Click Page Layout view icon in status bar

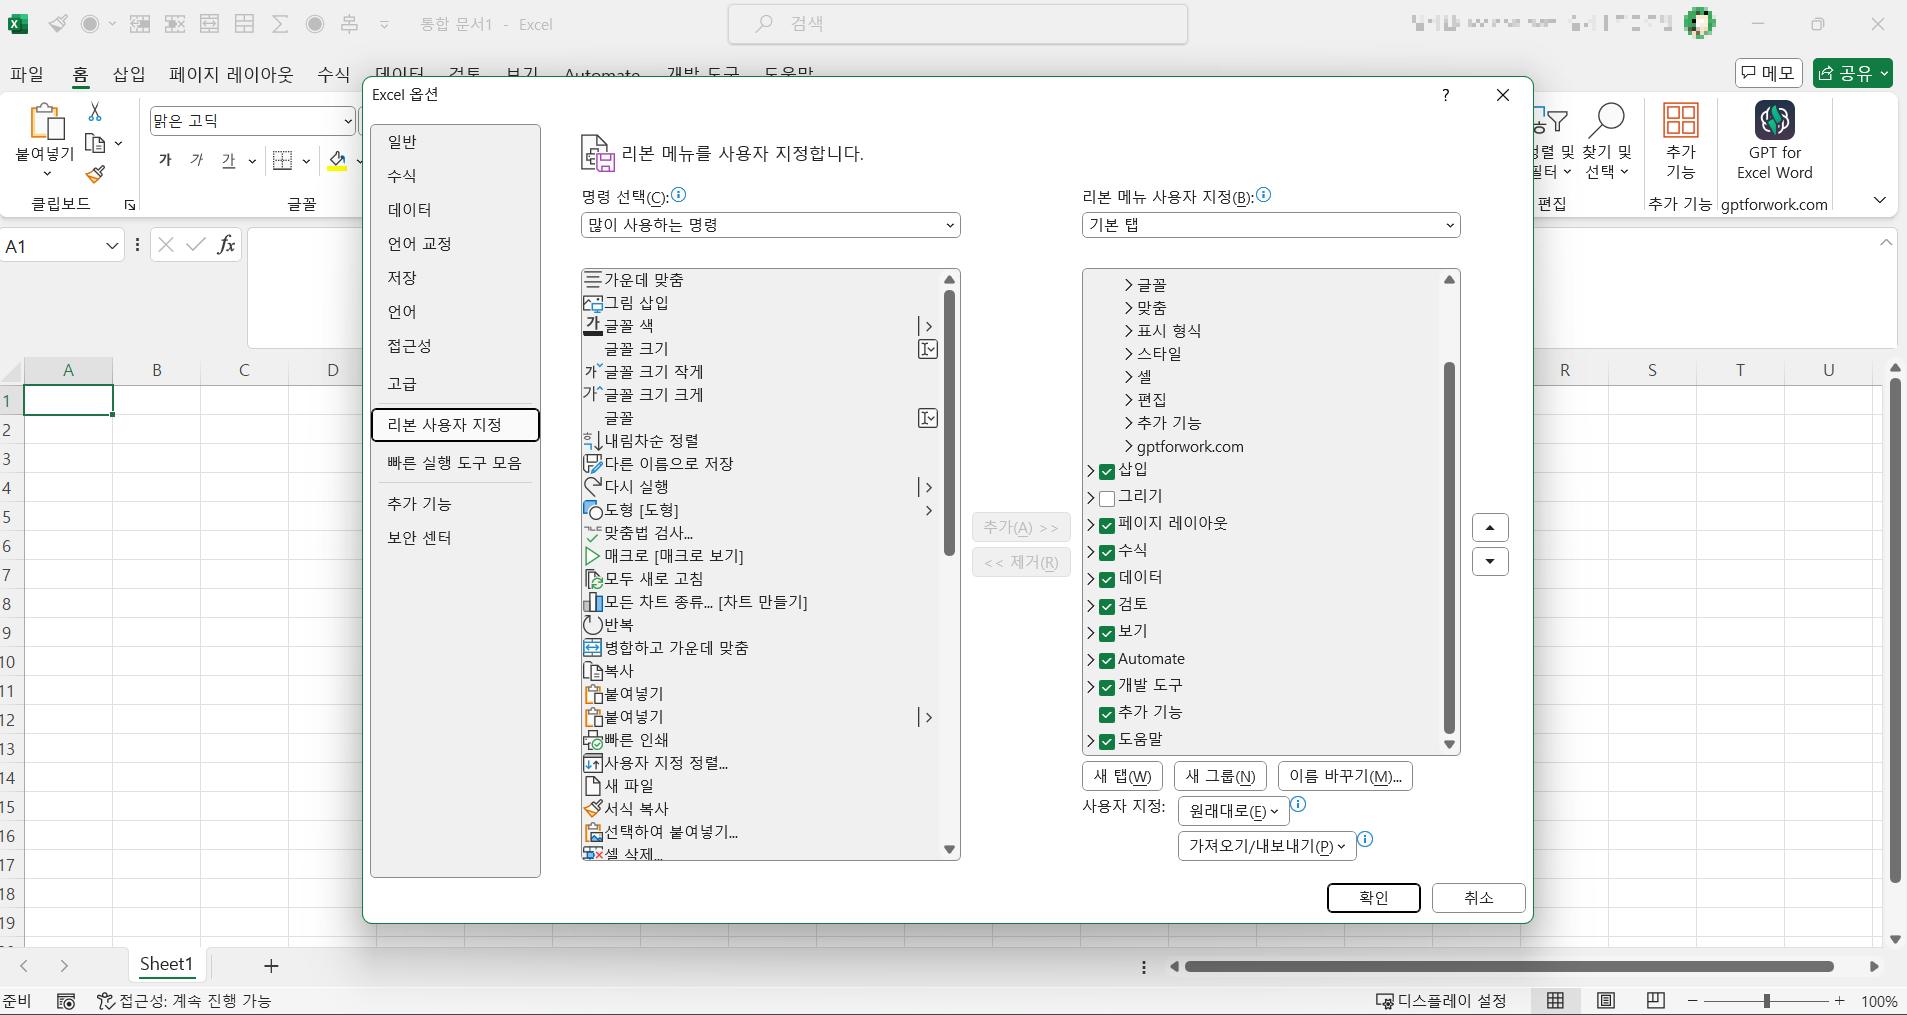coord(1606,1001)
